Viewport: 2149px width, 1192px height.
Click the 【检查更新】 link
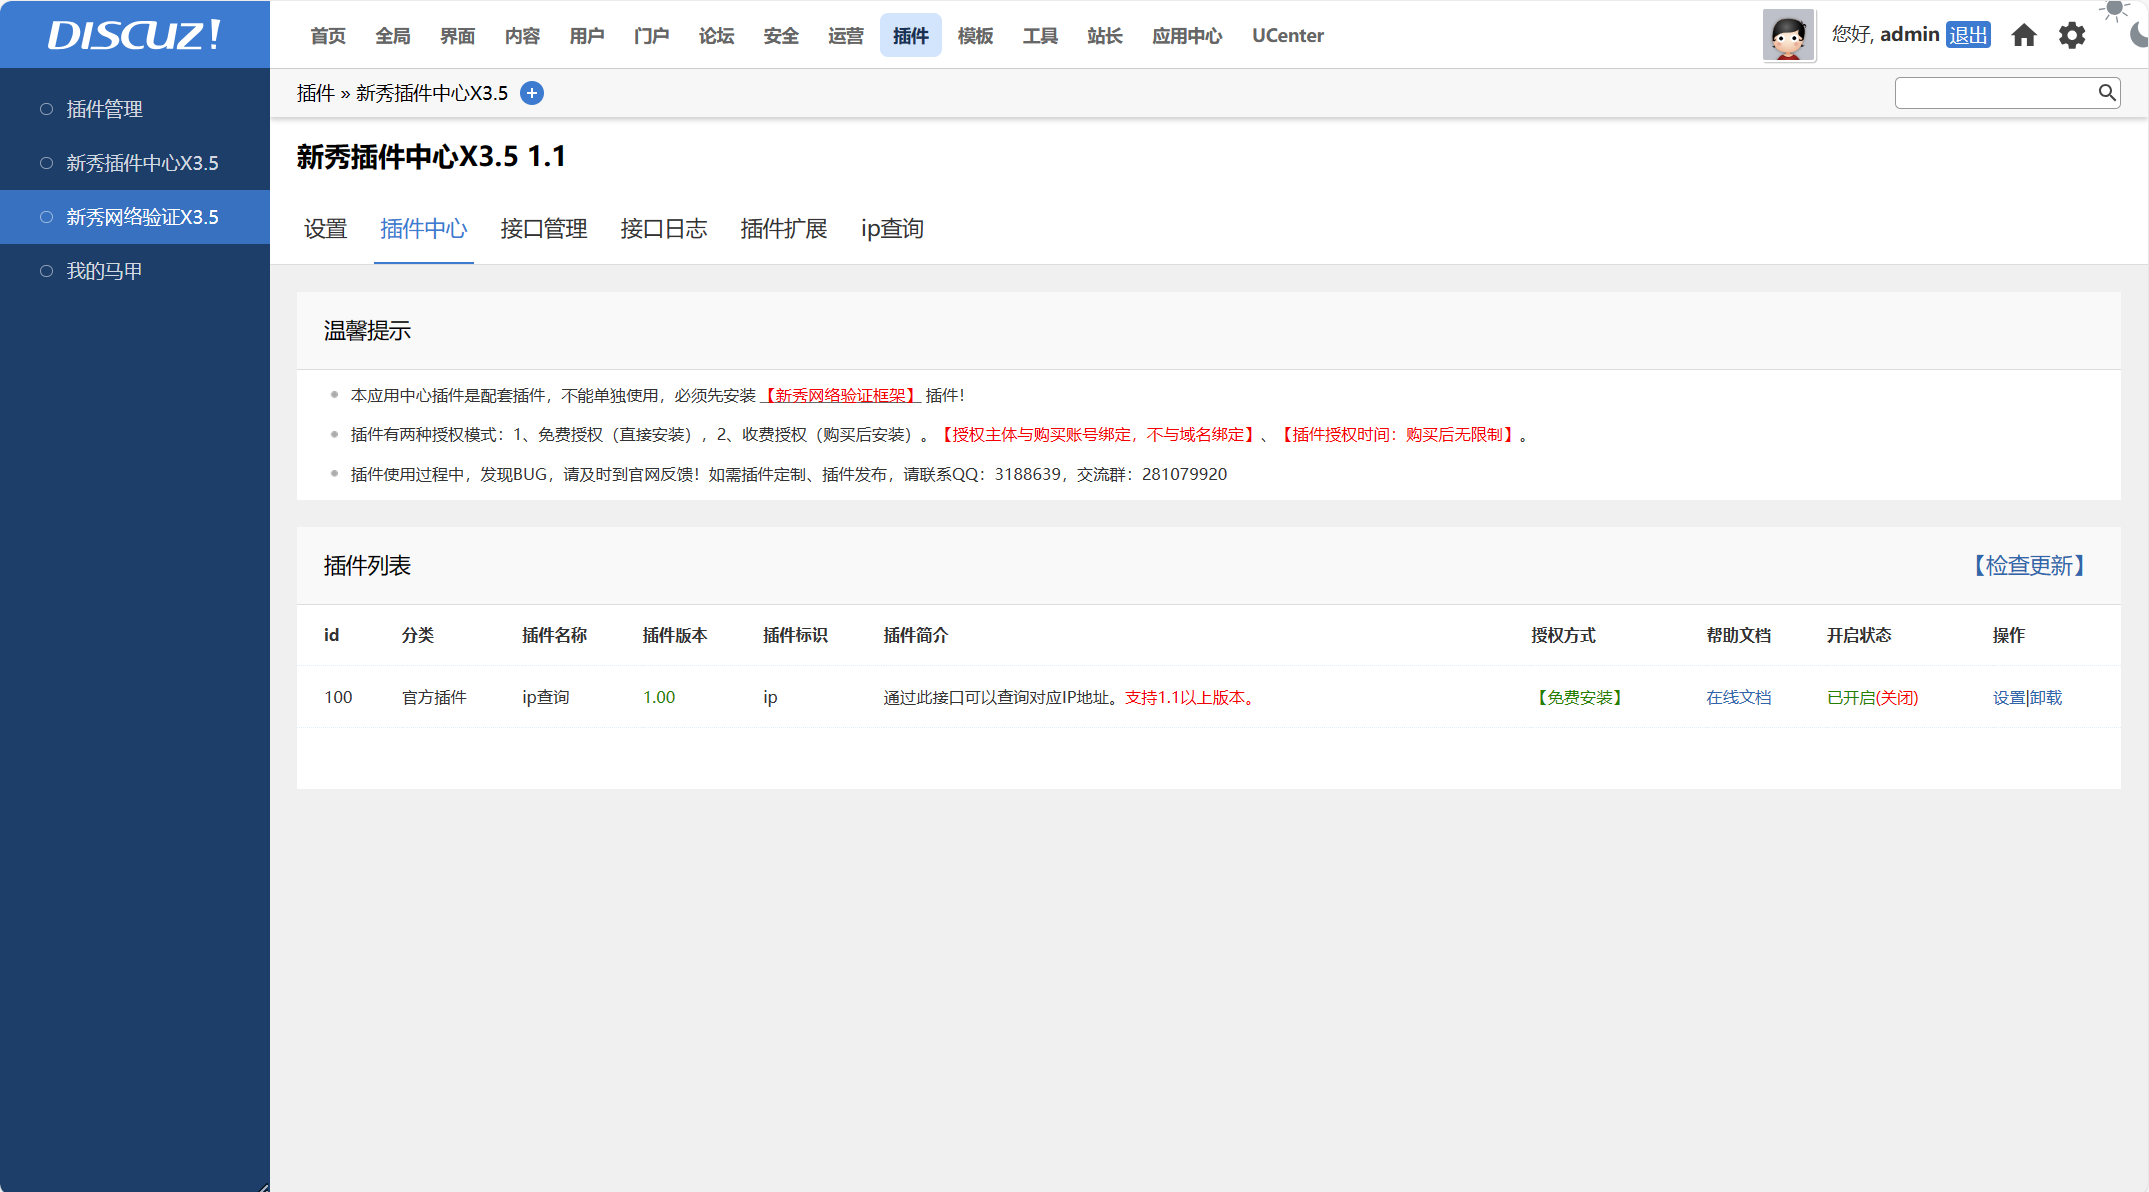[2029, 566]
